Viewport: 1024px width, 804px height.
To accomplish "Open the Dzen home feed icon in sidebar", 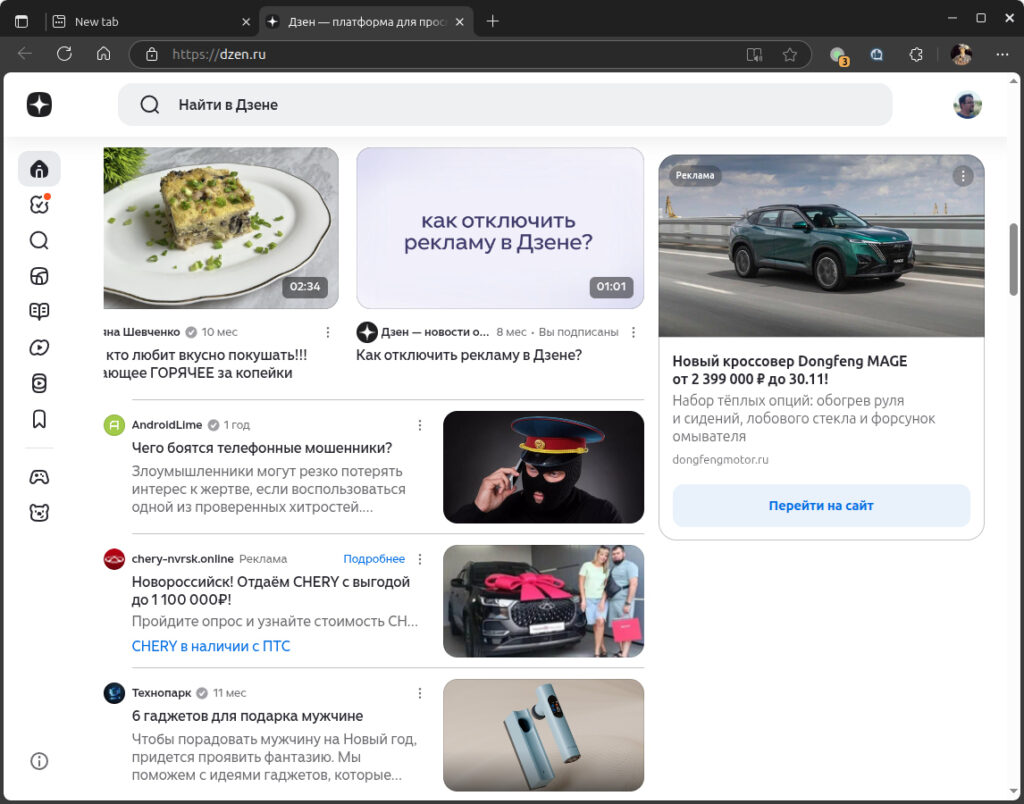I will tap(39, 168).
